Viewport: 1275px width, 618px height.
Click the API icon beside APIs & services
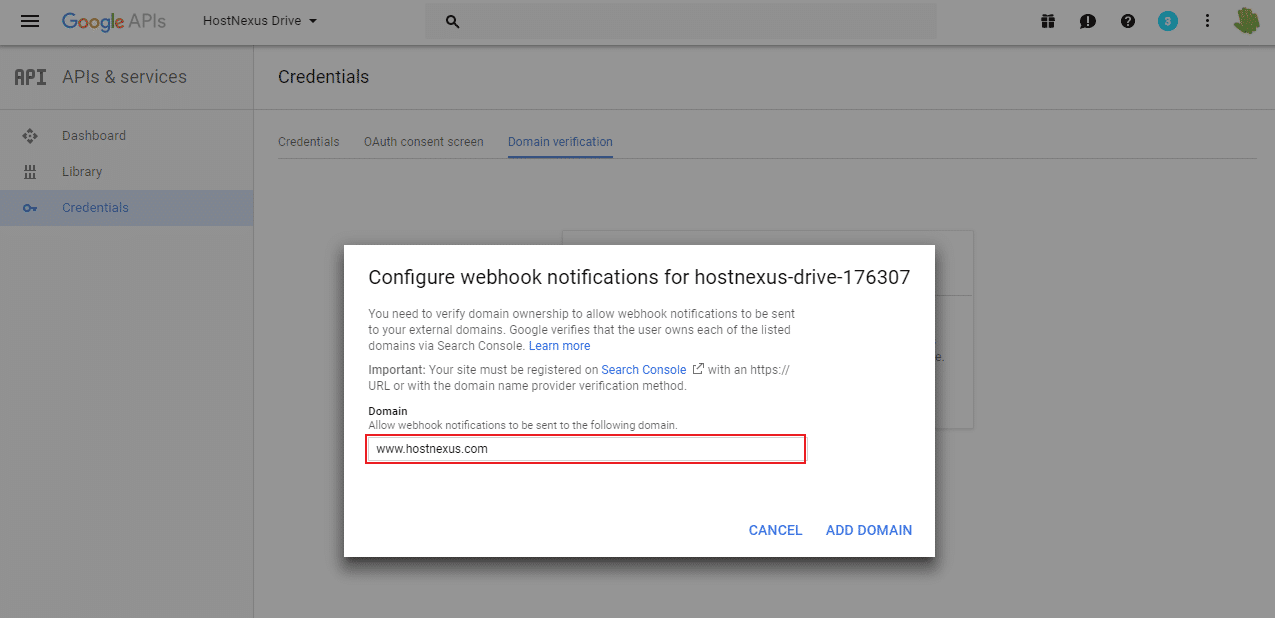tap(30, 77)
